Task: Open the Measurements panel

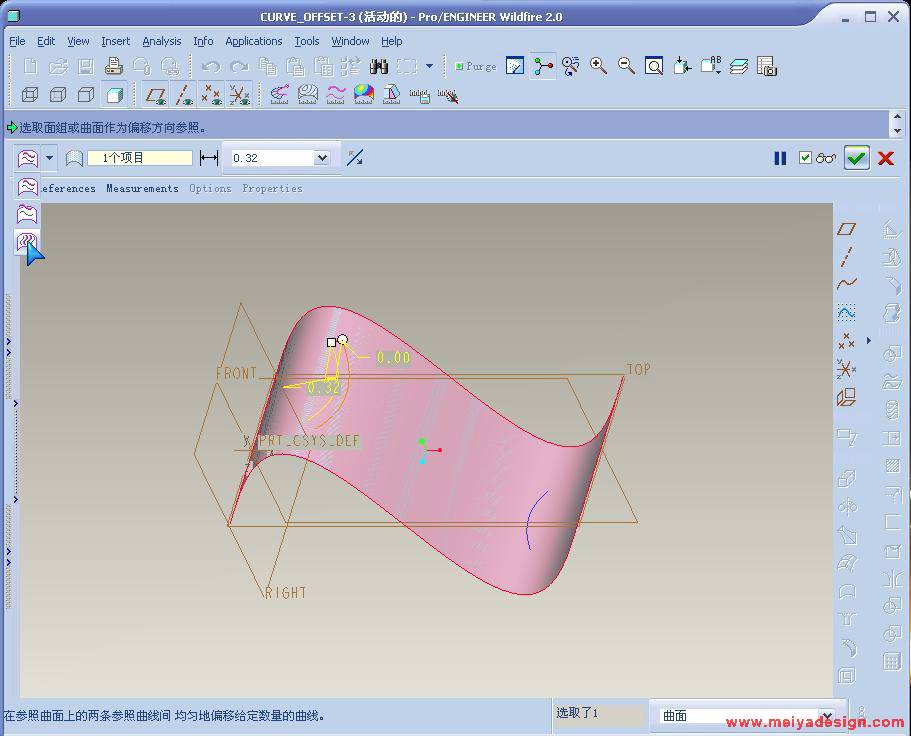Action: tap(142, 188)
